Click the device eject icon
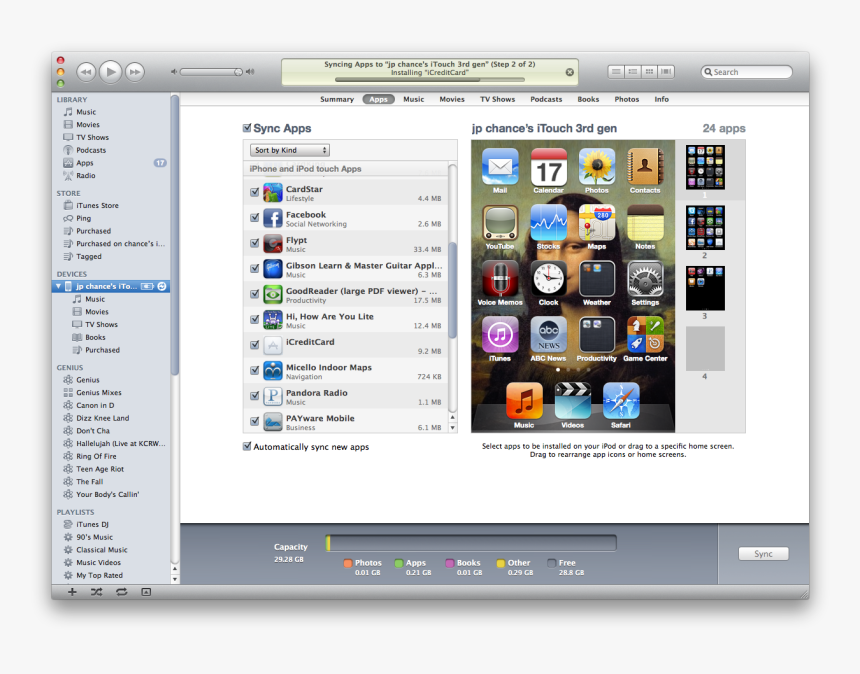The image size is (860, 674). pyautogui.click(x=162, y=286)
